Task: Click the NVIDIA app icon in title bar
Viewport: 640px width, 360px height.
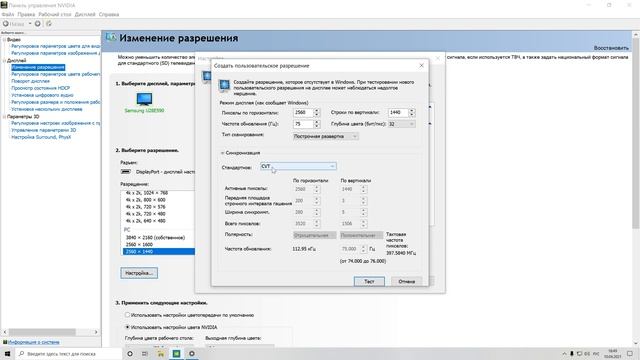Action: coord(4,5)
